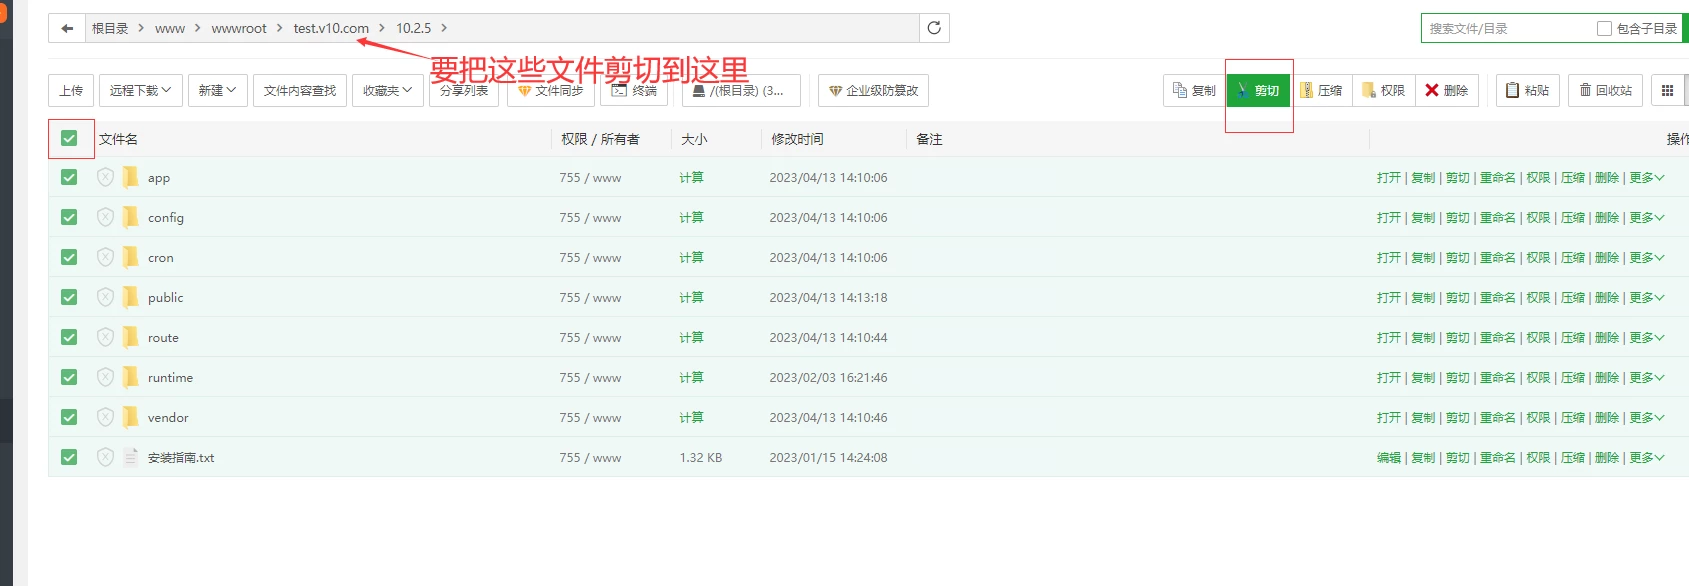The width and height of the screenshot is (1689, 586).
Task: Click the red 删除 toolbar button
Action: tap(1446, 90)
